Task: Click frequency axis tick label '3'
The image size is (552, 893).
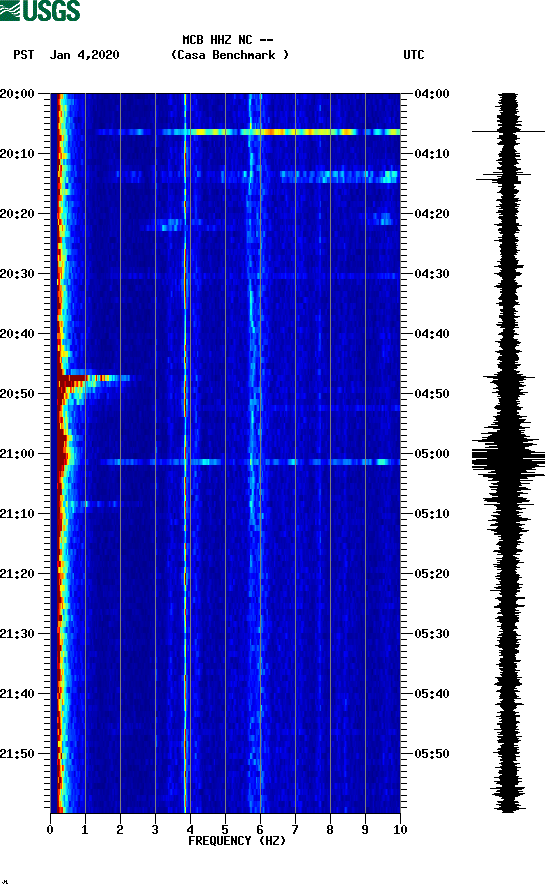Action: [x=155, y=830]
